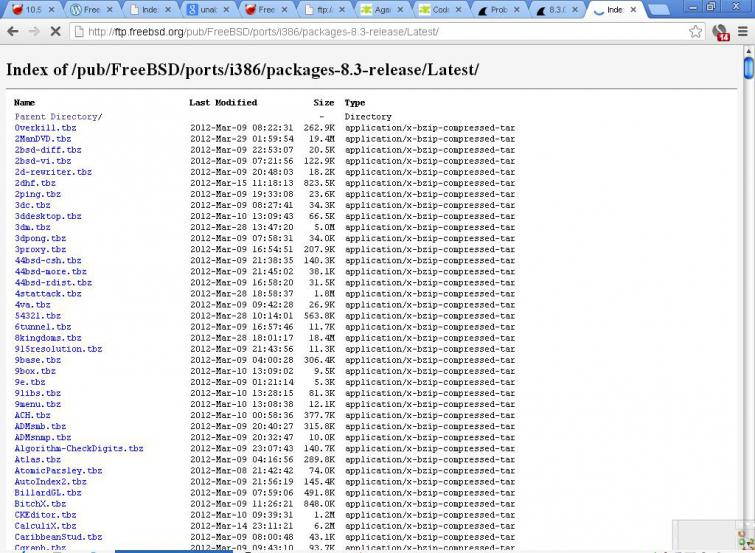Download 9libs.tbz
This screenshot has width=755, height=553.
point(38,393)
